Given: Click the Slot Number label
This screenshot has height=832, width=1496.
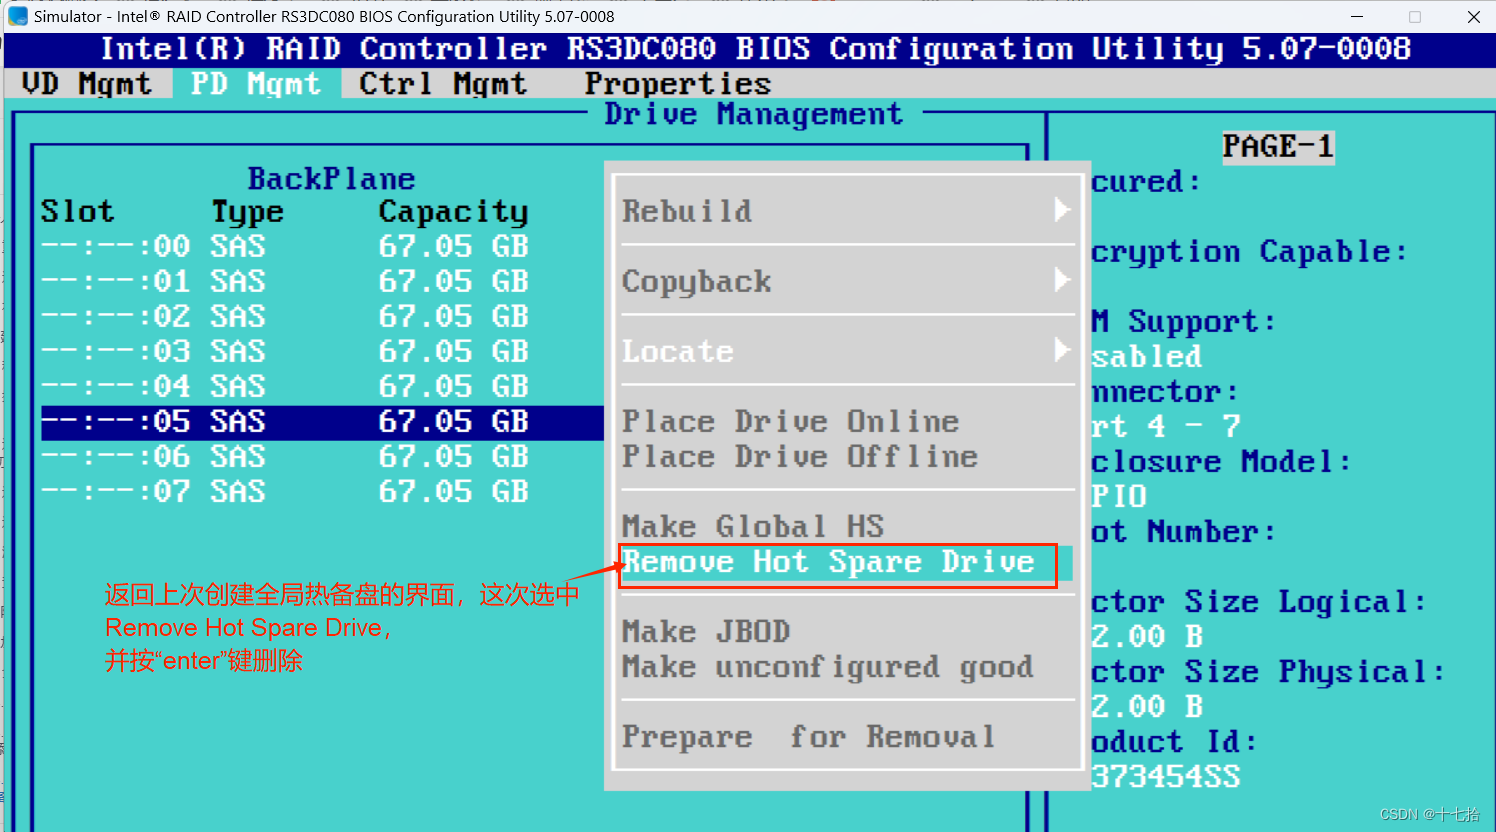Looking at the screenshot, I should point(1184,532).
